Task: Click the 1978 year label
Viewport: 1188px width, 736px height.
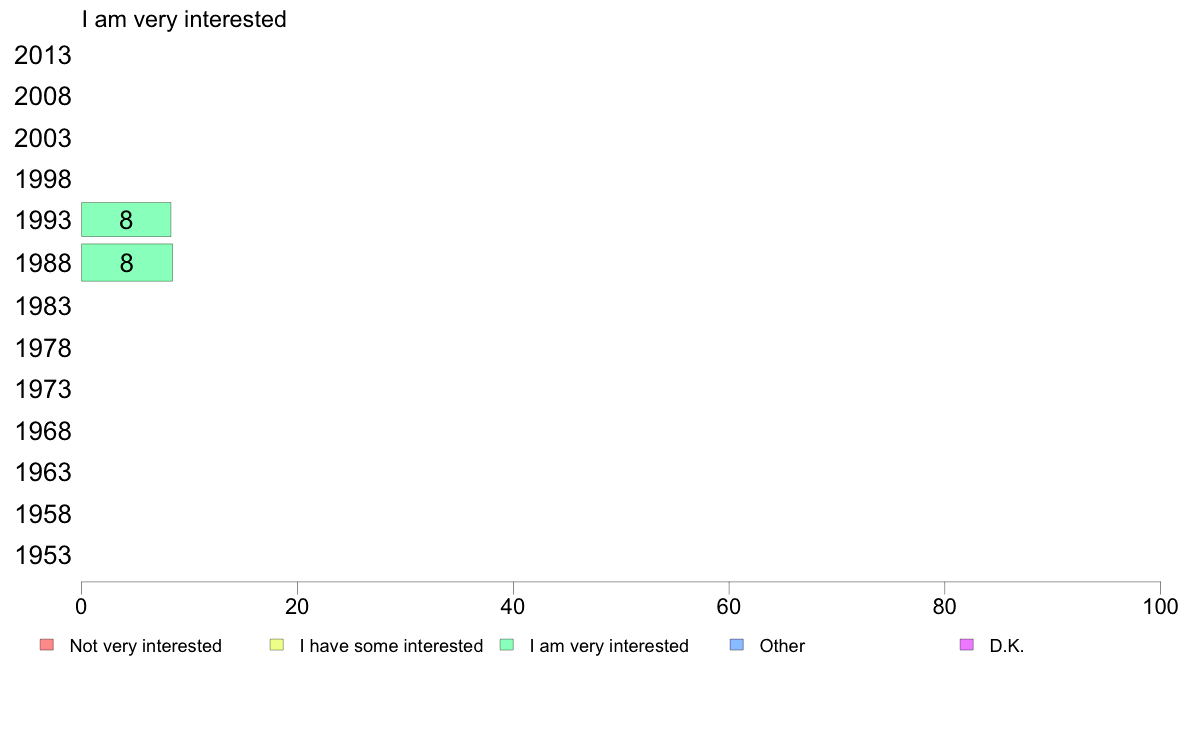Action: [43, 348]
